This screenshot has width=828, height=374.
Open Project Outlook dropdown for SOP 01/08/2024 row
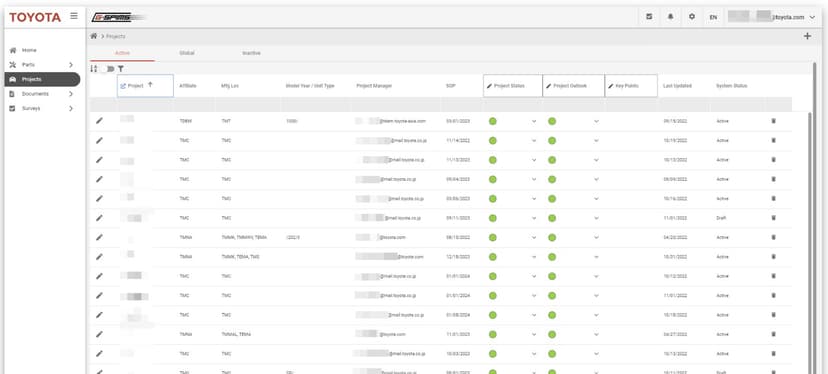click(597, 315)
